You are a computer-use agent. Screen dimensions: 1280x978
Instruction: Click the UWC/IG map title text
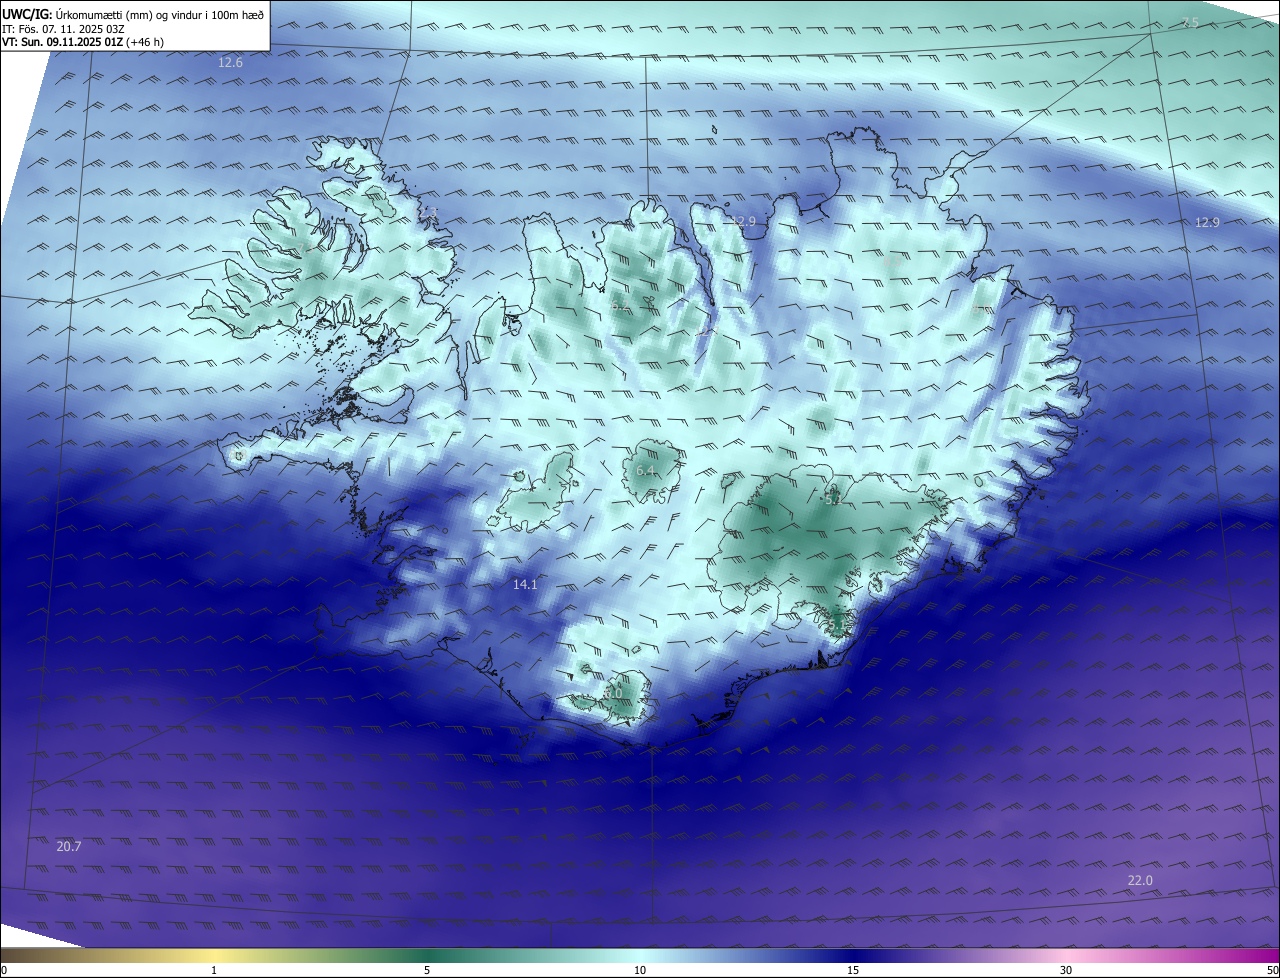133,14
